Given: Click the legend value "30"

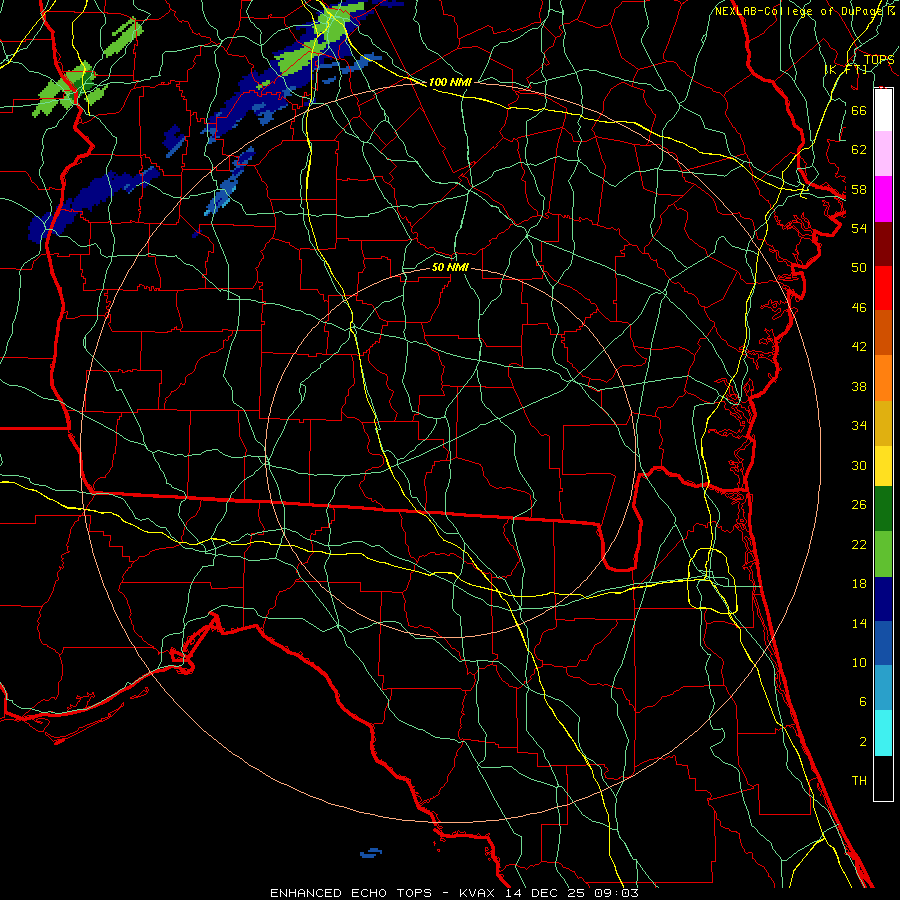Looking at the screenshot, I should (859, 465).
